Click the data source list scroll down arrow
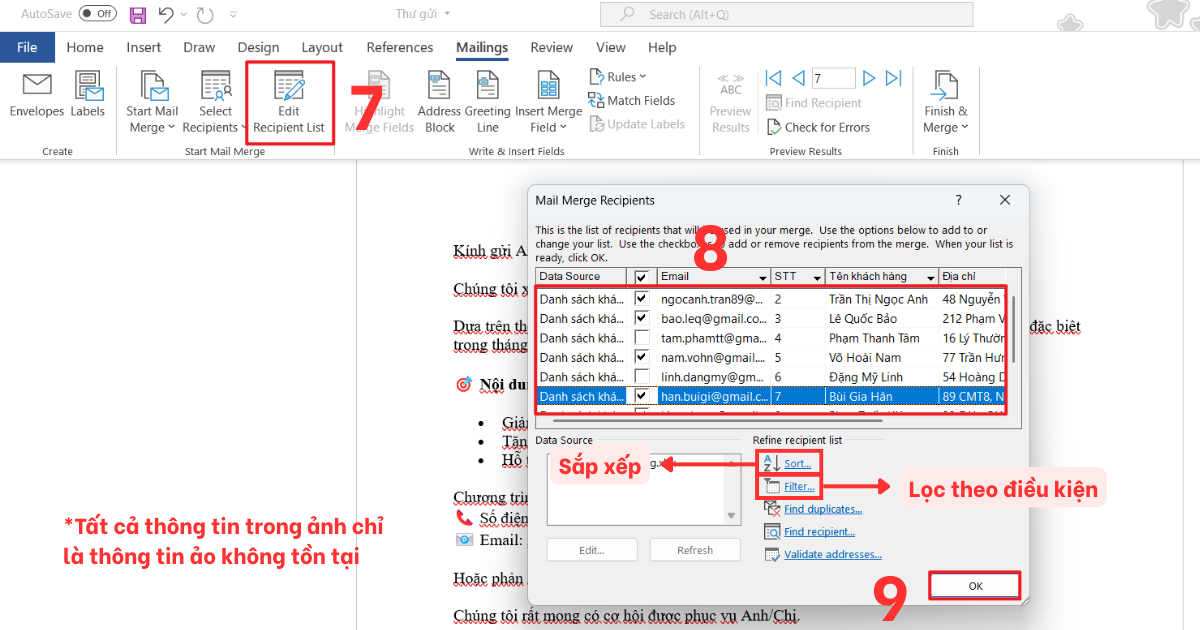Viewport: 1200px width, 630px height. pos(731,516)
